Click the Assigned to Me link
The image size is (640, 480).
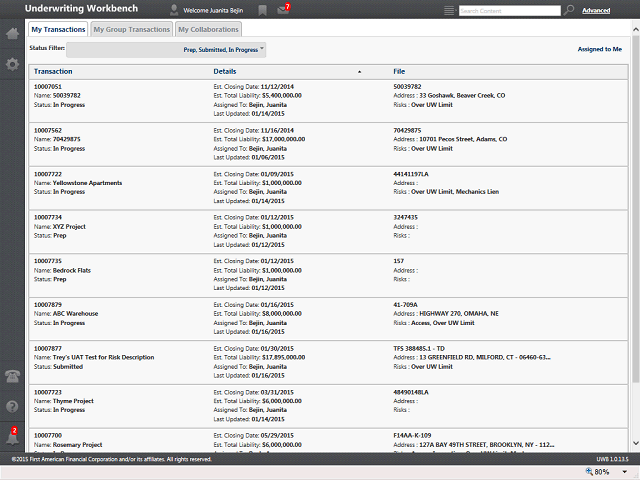tap(600, 49)
